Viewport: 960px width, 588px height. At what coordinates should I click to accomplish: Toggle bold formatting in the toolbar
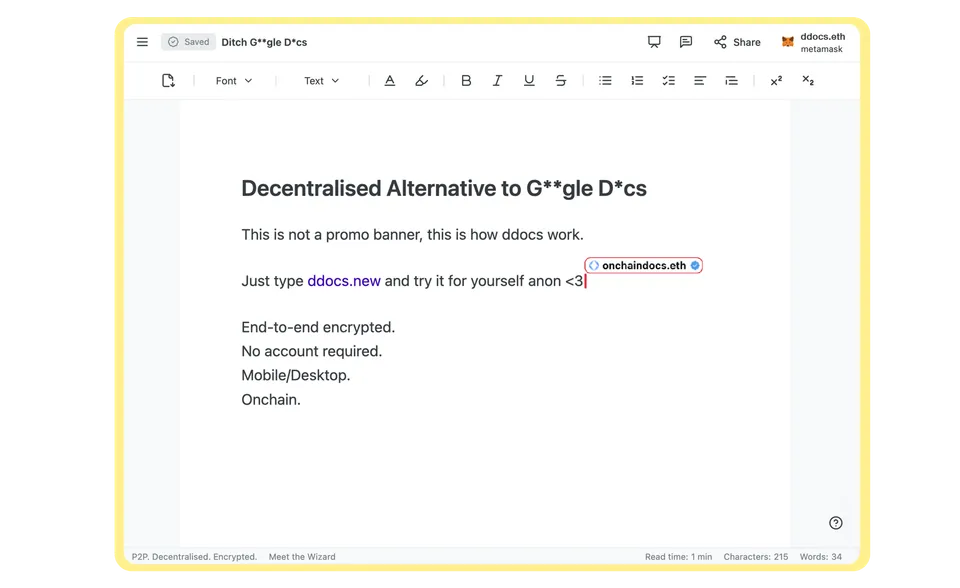pyautogui.click(x=466, y=80)
